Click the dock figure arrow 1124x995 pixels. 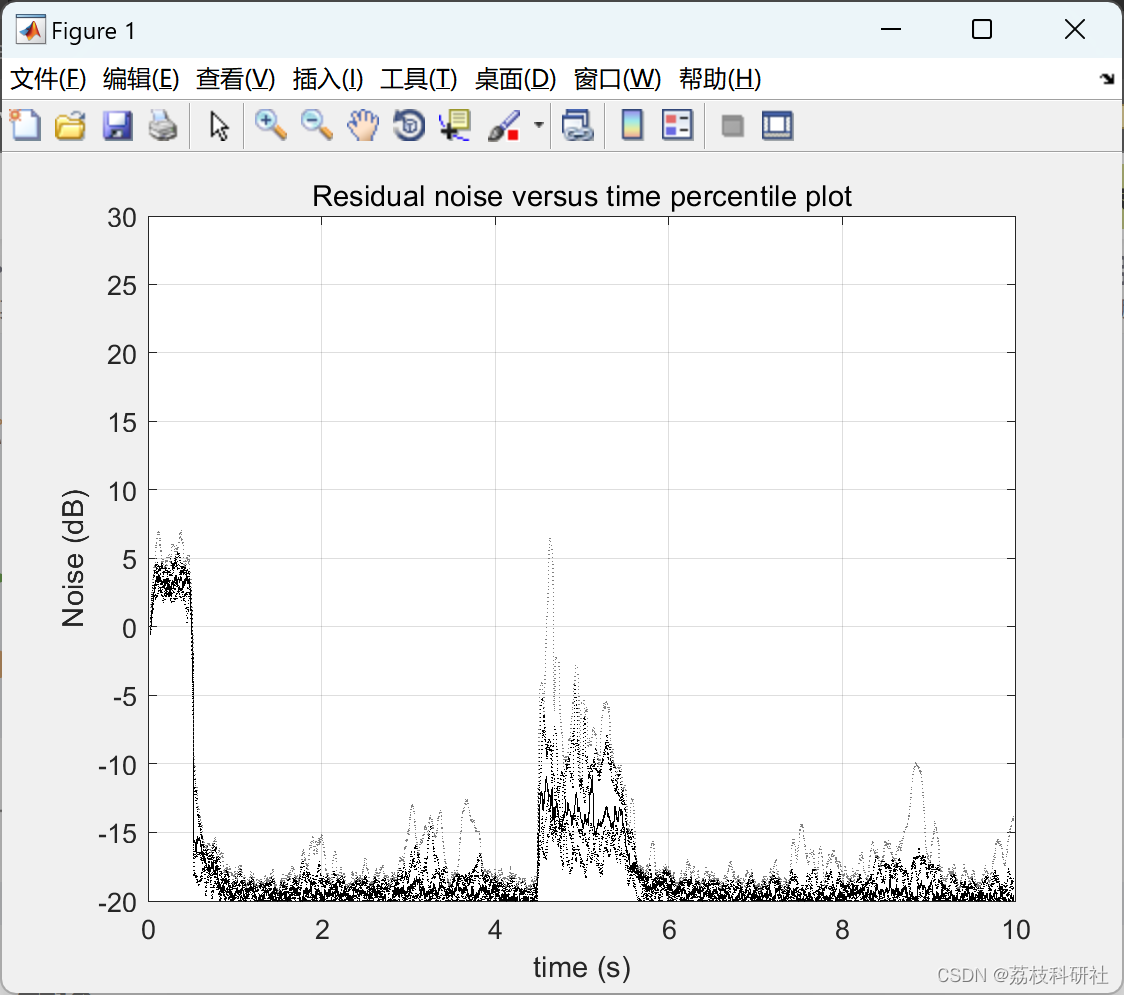click(1107, 77)
